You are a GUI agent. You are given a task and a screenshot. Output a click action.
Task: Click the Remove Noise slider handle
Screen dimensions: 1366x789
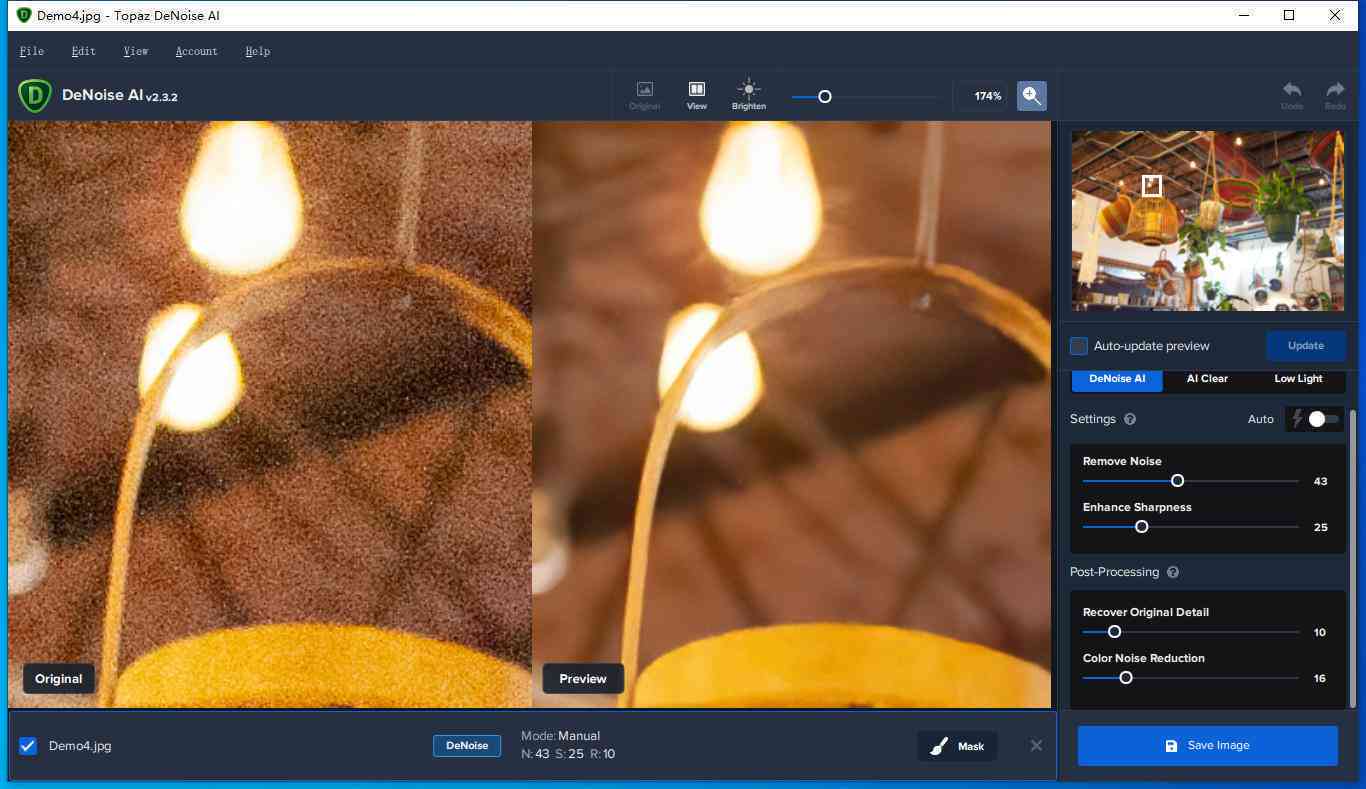pyautogui.click(x=1177, y=481)
